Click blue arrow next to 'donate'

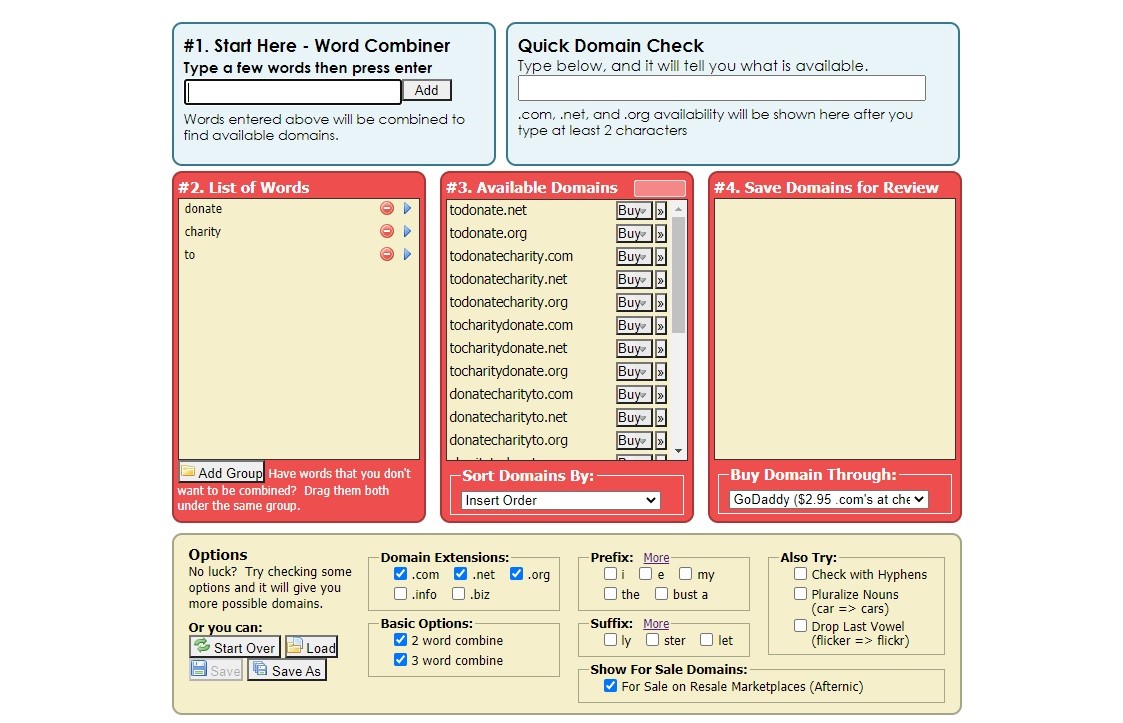pos(408,209)
